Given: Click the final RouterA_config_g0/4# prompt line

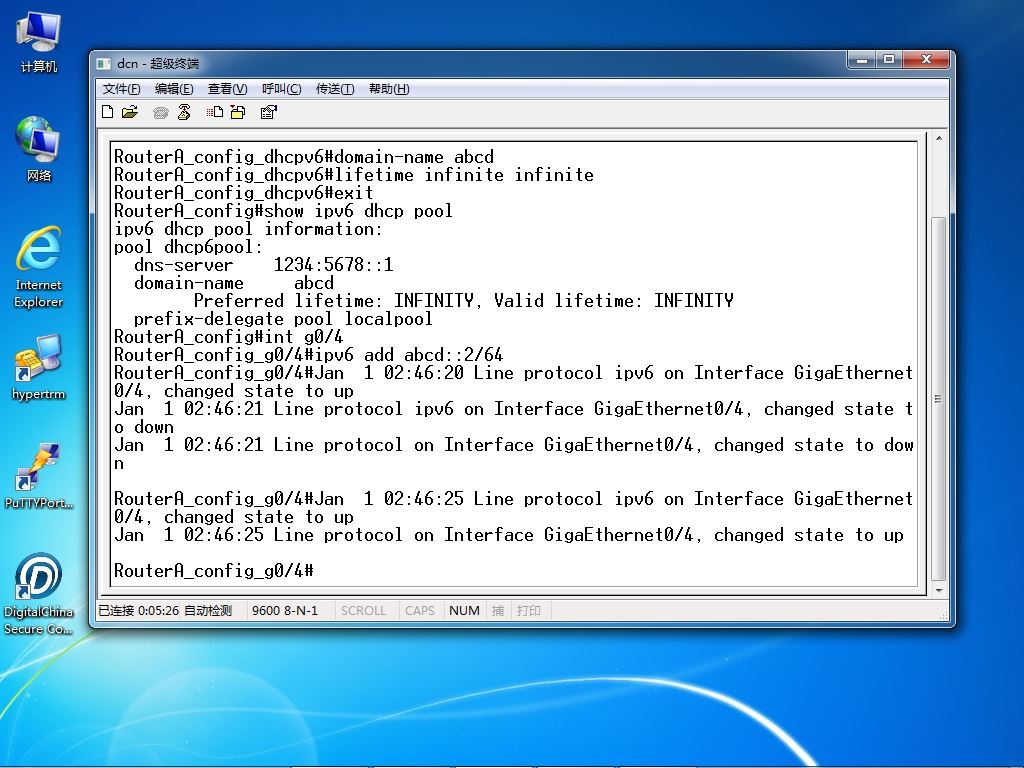Looking at the screenshot, I should (214, 571).
